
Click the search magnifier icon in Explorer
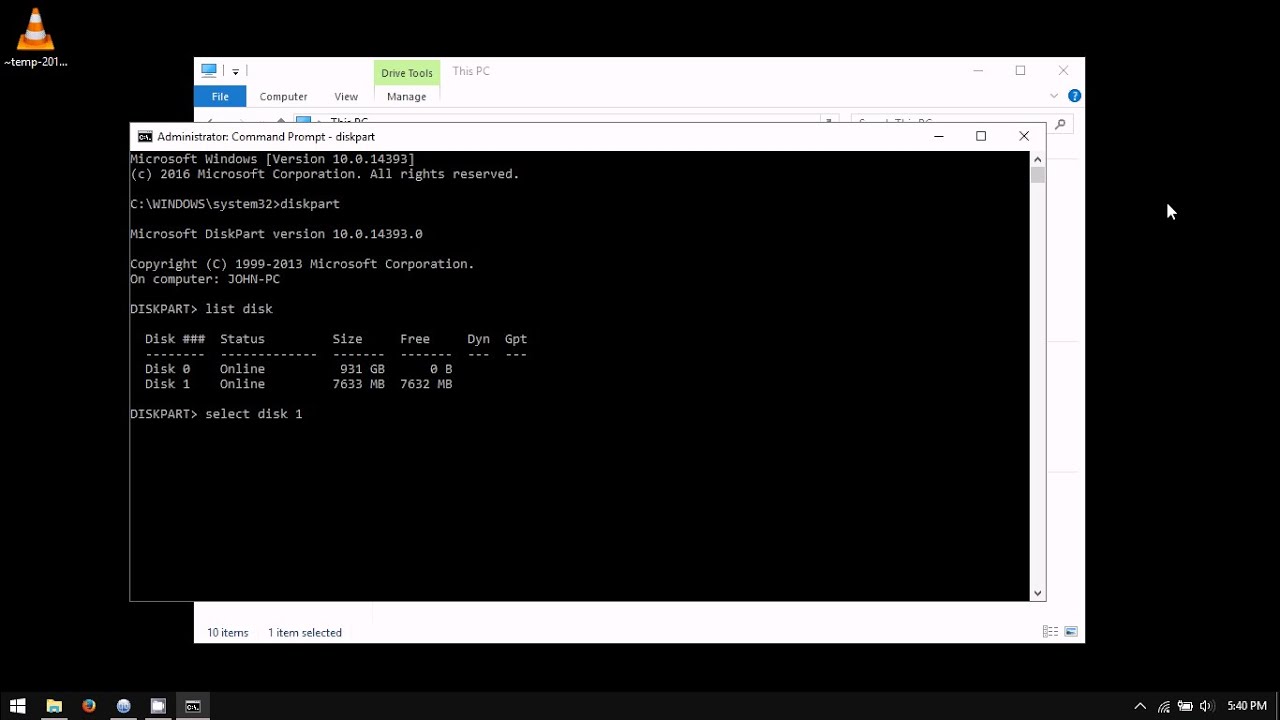pyautogui.click(x=1060, y=123)
